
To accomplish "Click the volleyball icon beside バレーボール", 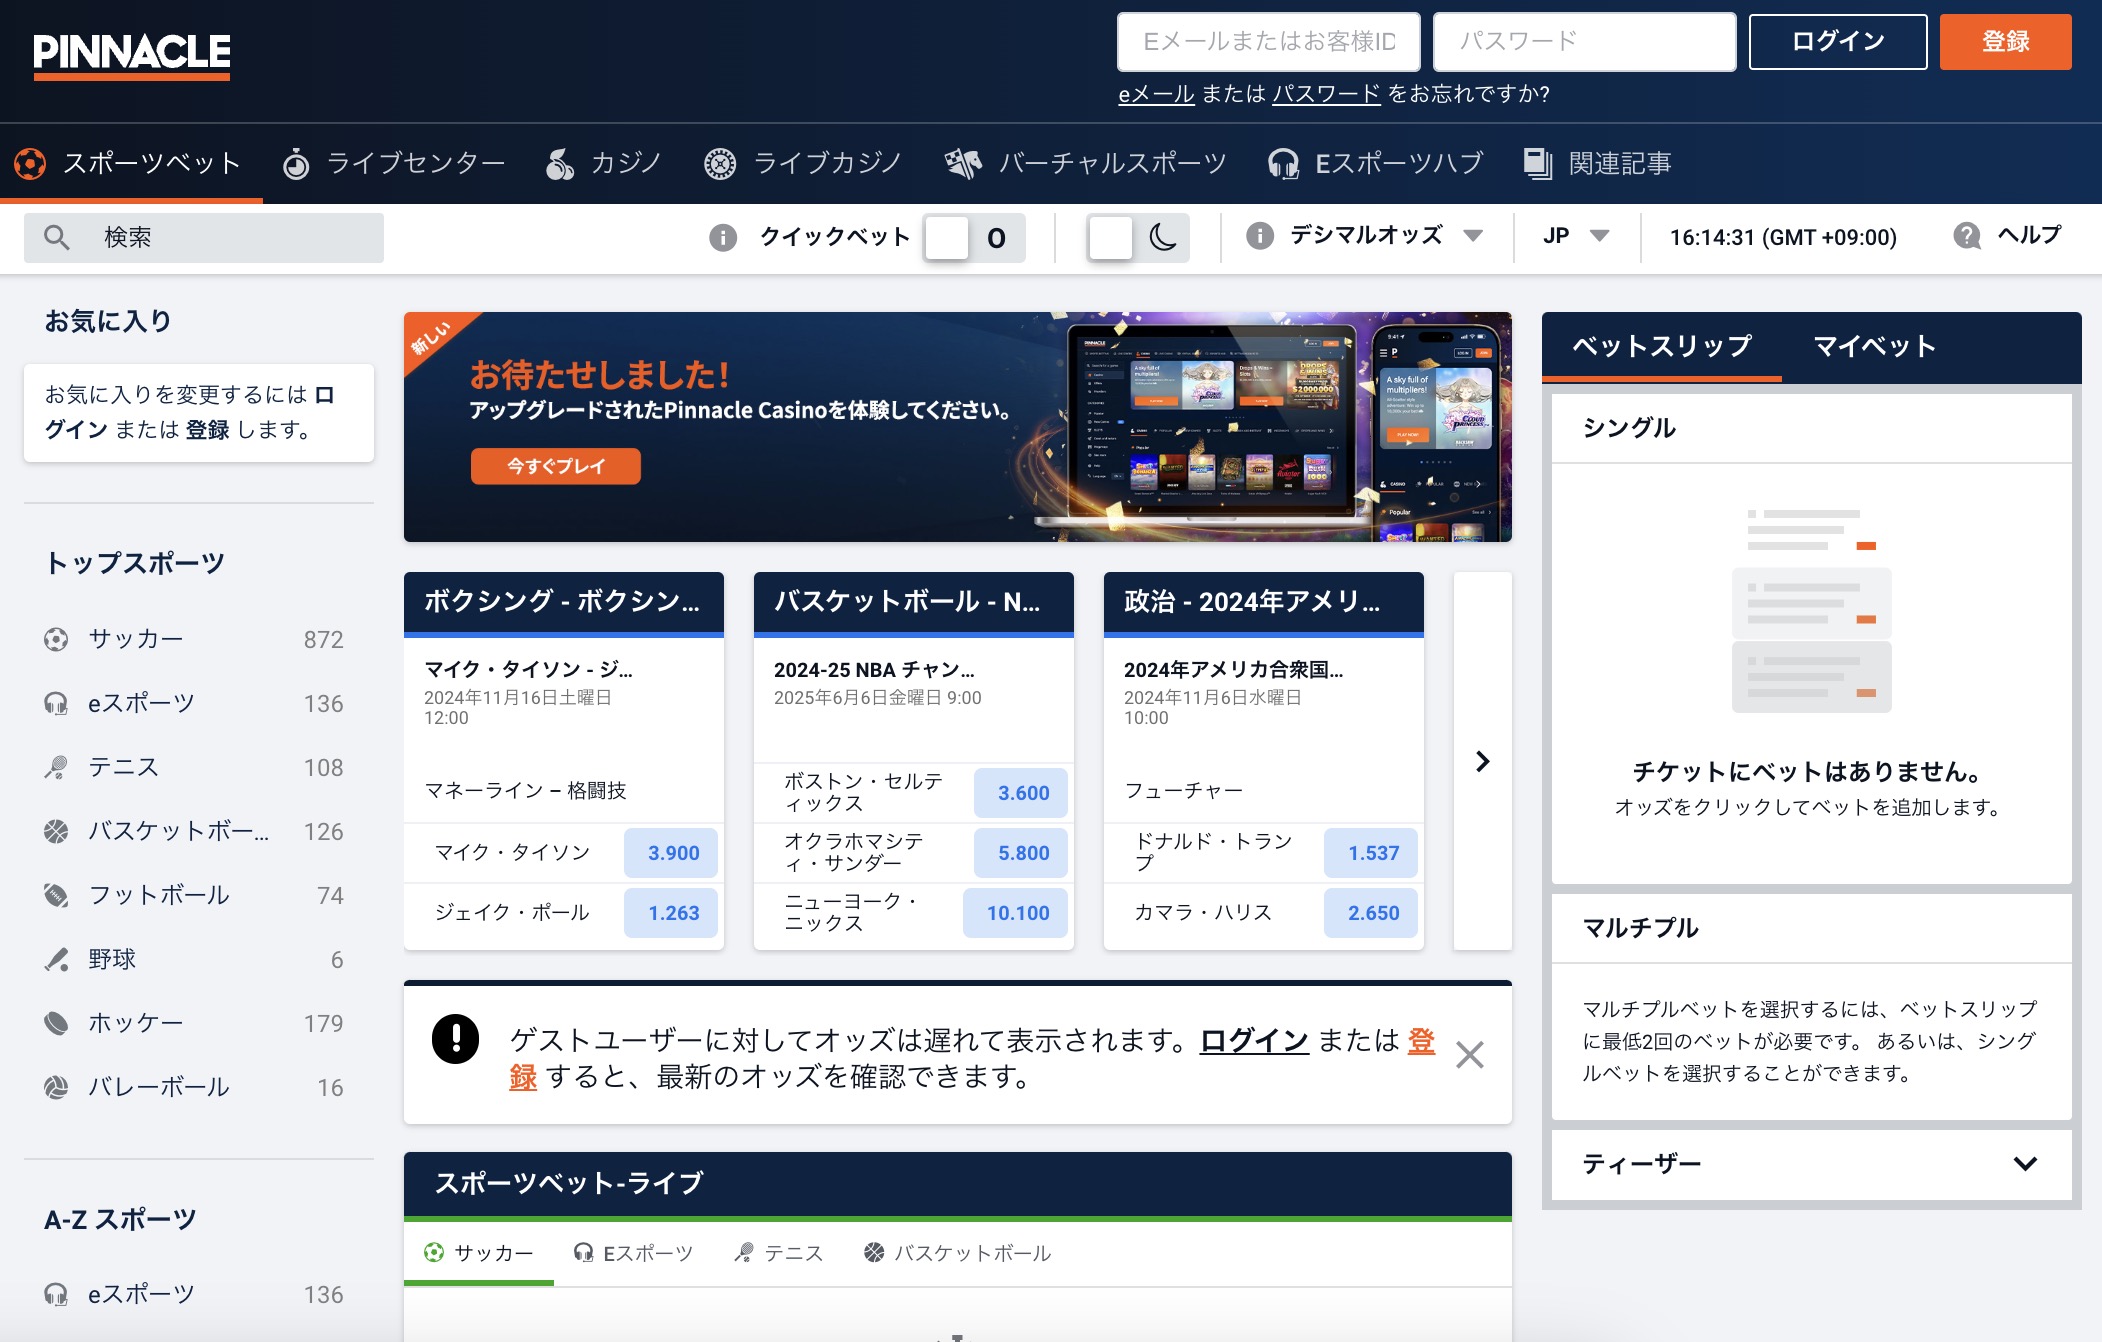I will tap(56, 1087).
